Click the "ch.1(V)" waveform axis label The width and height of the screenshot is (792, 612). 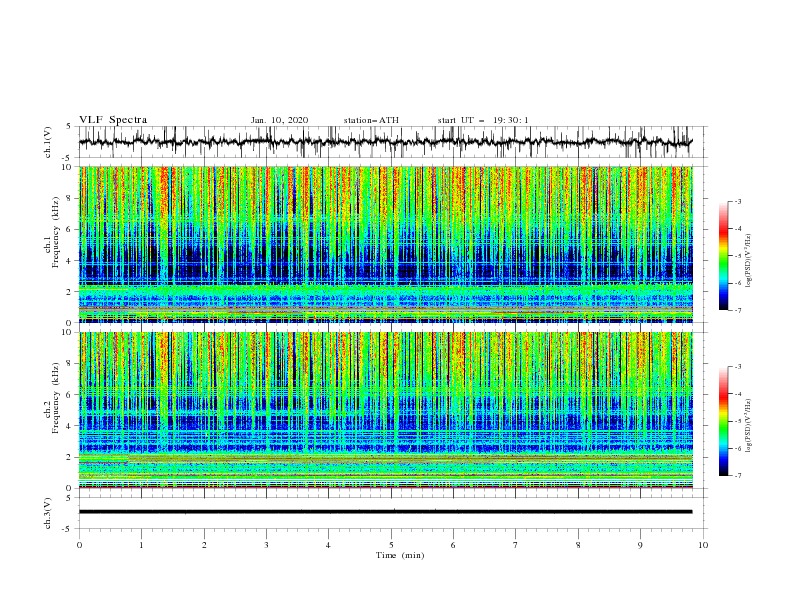pyautogui.click(x=48, y=142)
